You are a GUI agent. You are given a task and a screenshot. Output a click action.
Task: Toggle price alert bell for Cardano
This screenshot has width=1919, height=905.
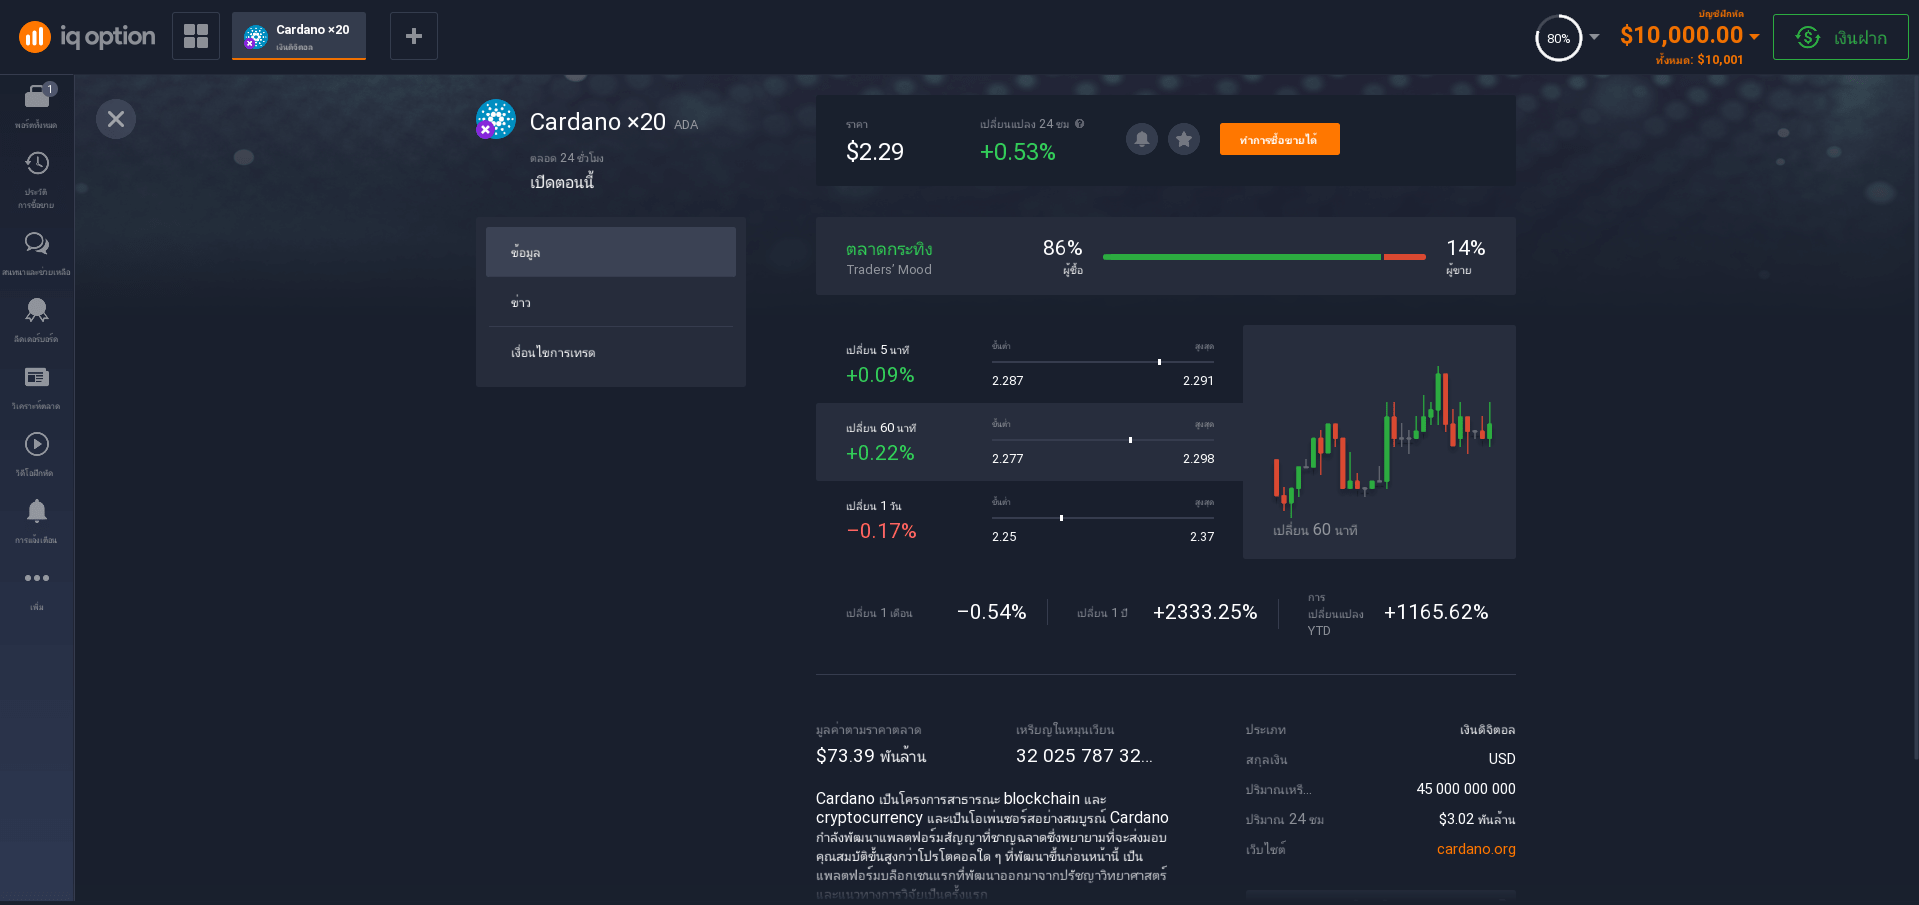pos(1141,139)
